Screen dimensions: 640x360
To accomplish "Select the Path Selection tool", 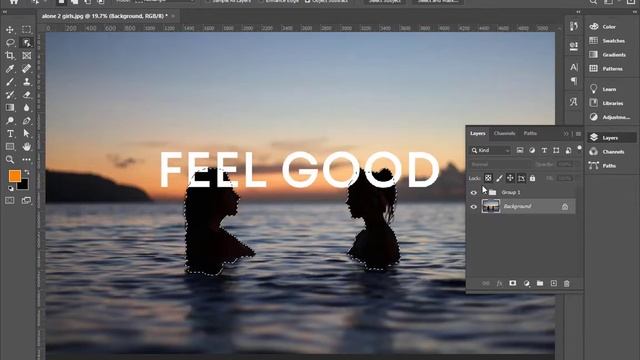I will pyautogui.click(x=27, y=133).
